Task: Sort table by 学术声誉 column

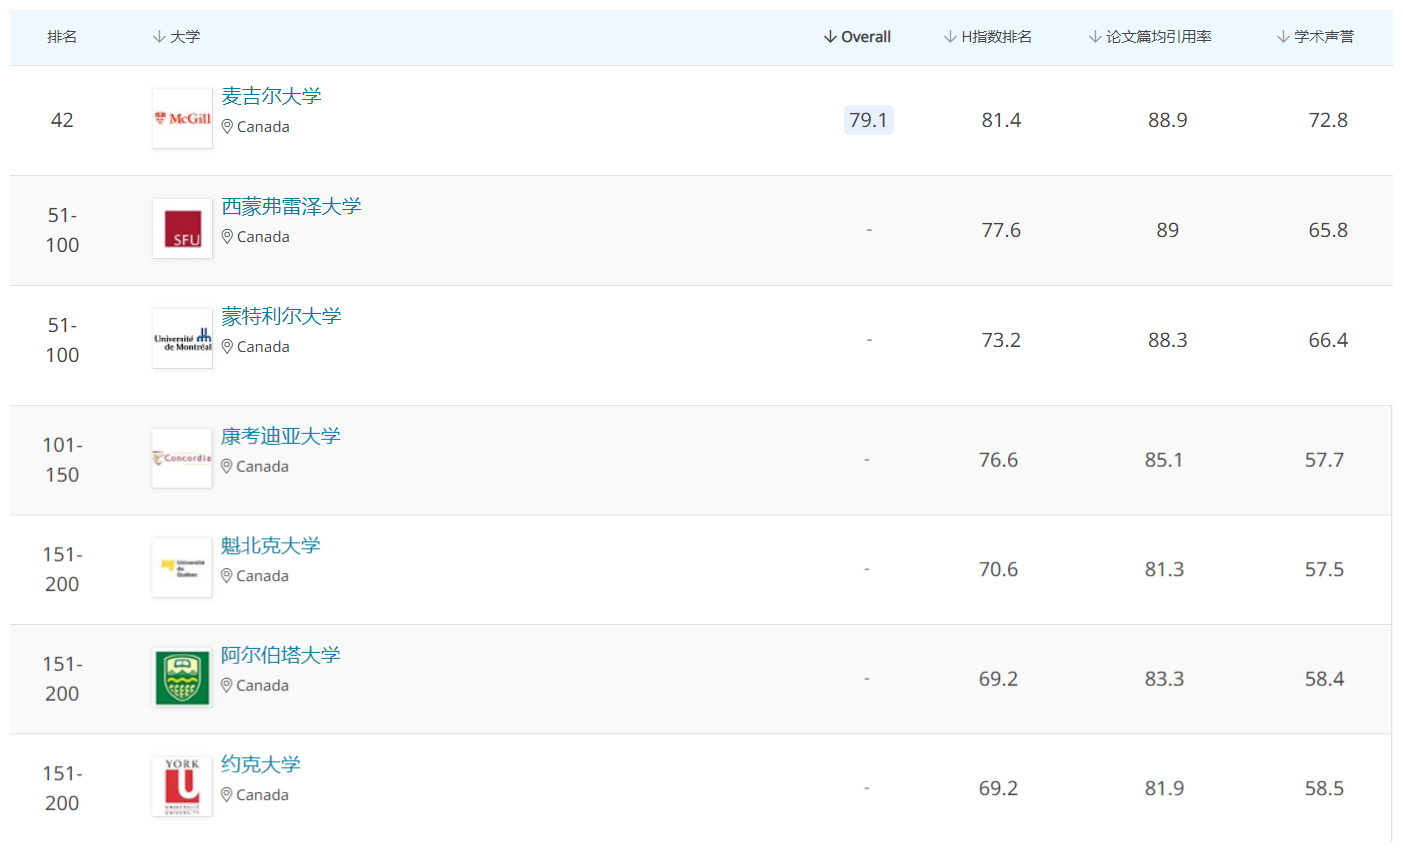Action: [1315, 37]
